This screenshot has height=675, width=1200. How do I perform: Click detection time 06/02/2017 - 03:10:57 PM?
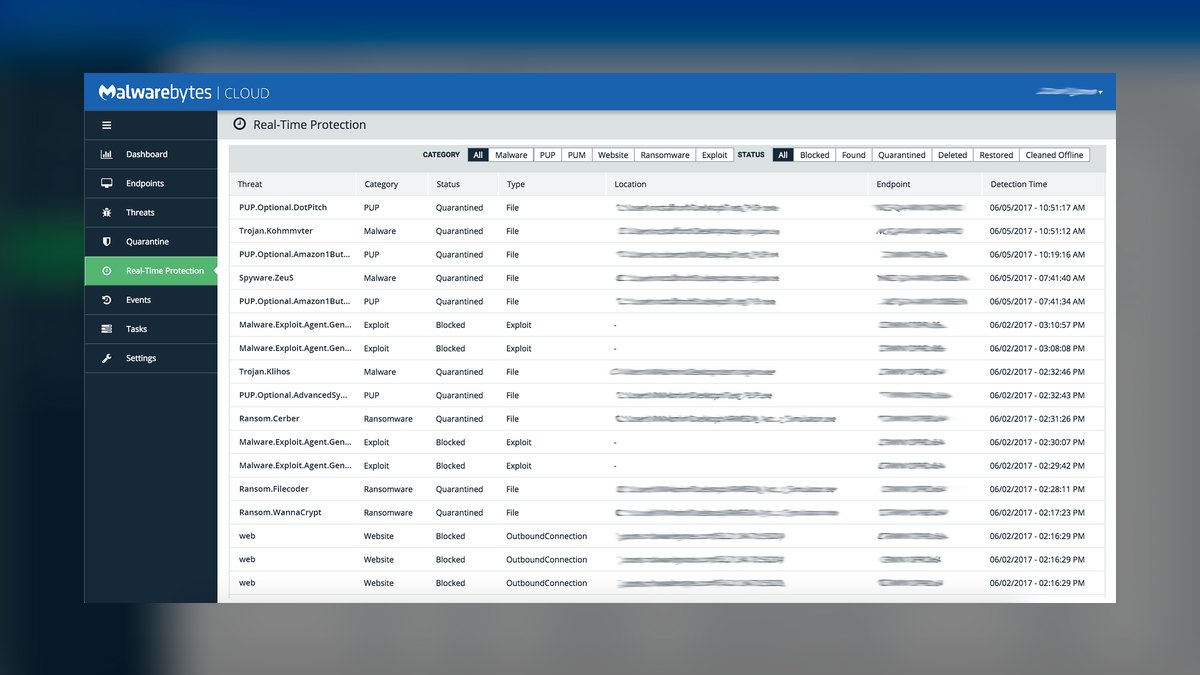tap(1037, 325)
